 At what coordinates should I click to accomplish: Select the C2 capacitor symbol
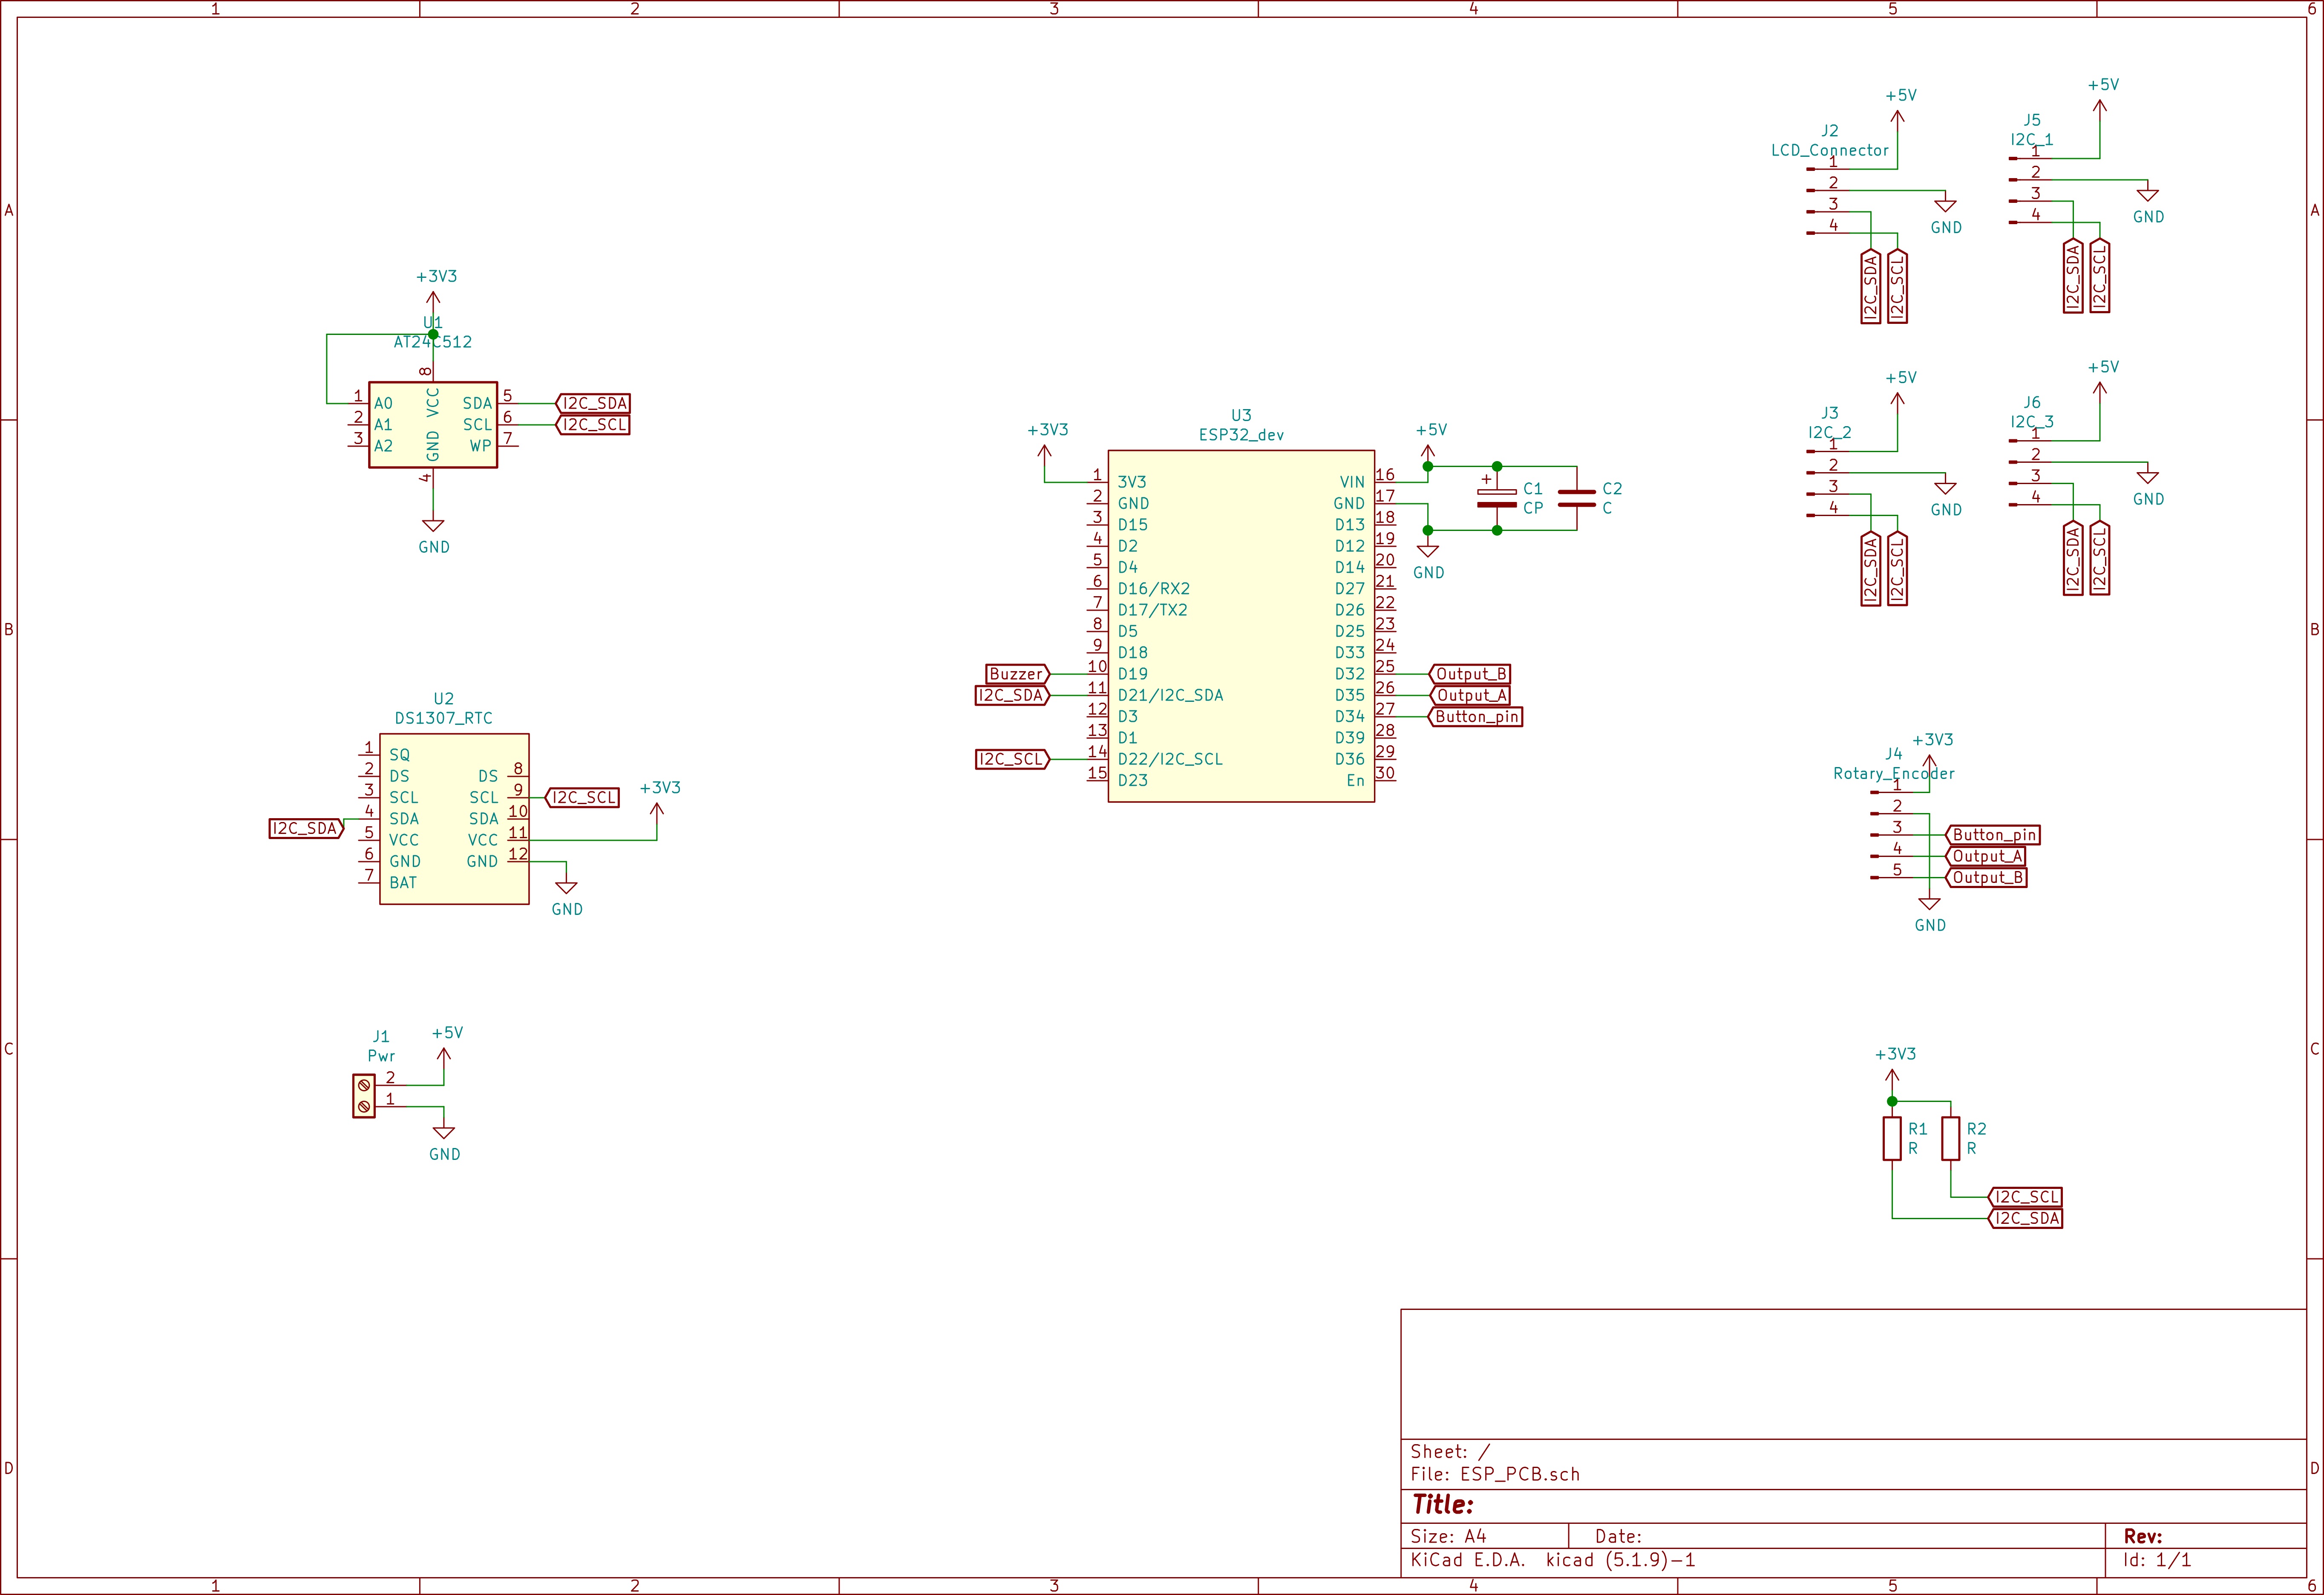(x=1577, y=498)
